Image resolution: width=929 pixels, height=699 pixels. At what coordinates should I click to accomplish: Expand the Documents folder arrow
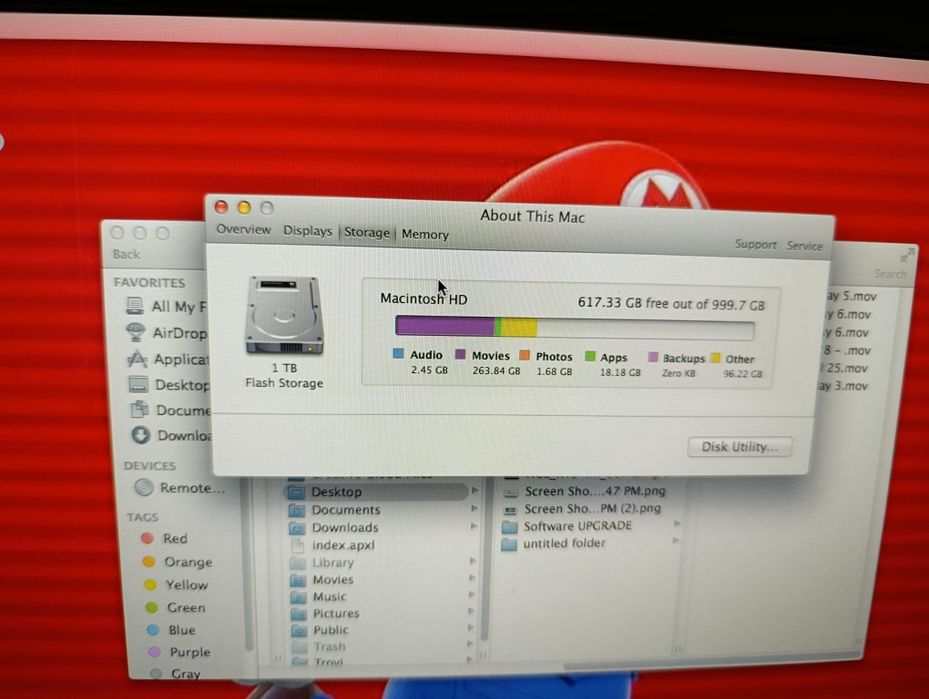click(474, 508)
